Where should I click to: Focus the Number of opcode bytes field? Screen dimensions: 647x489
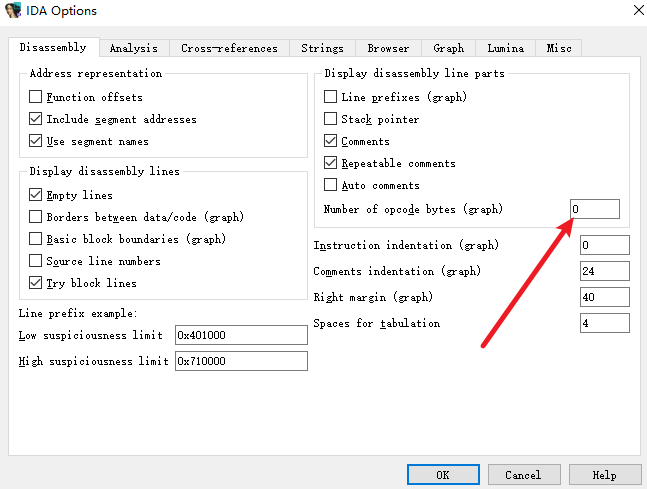click(595, 209)
